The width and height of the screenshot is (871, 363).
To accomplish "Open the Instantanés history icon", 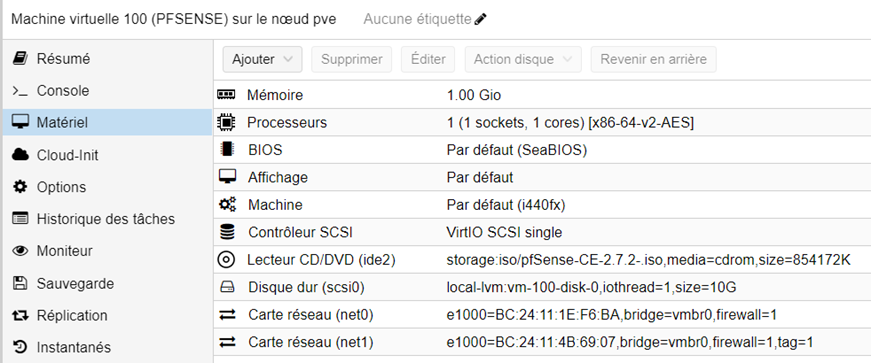I will (x=20, y=347).
